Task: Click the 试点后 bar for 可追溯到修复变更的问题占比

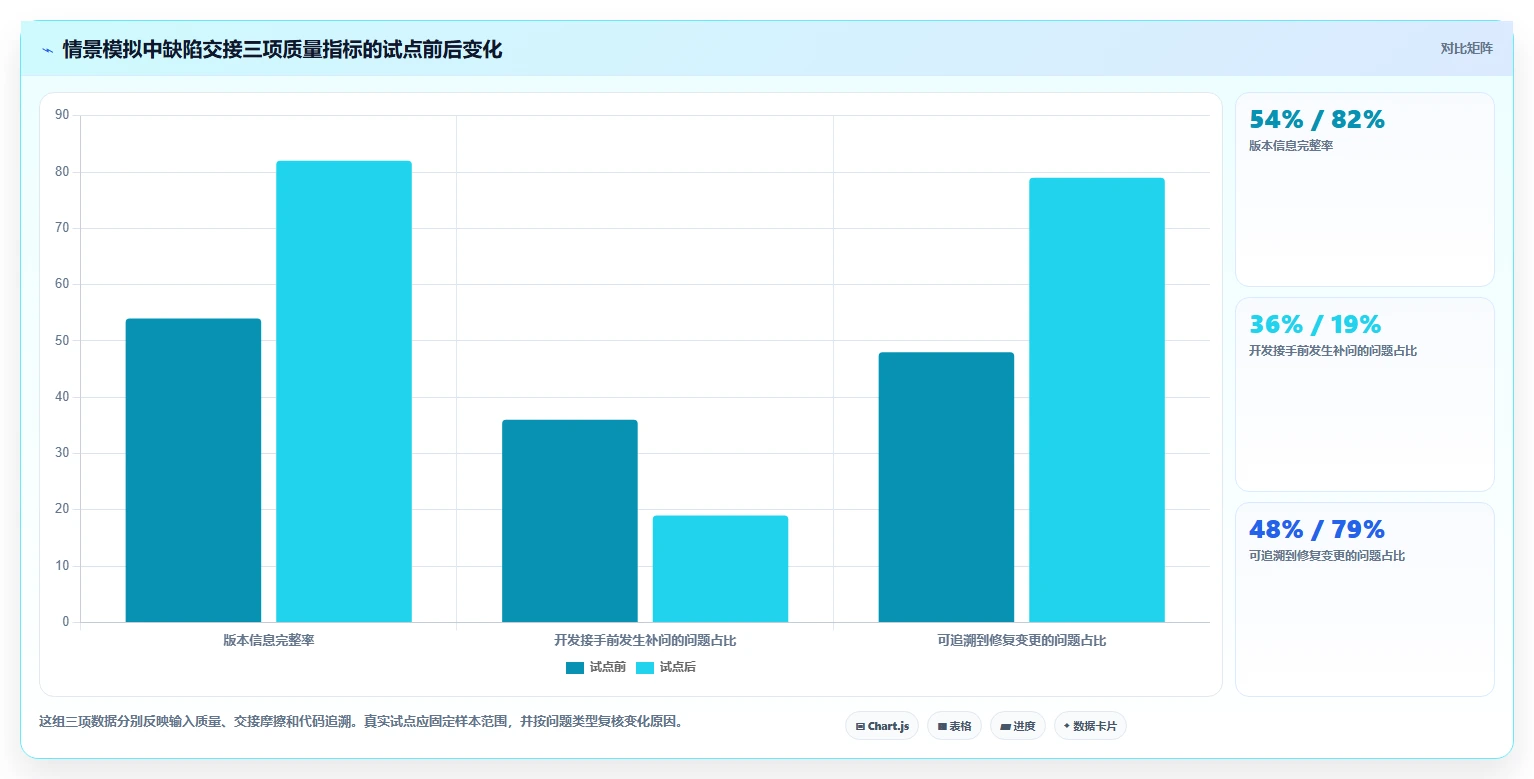Action: point(1097,400)
